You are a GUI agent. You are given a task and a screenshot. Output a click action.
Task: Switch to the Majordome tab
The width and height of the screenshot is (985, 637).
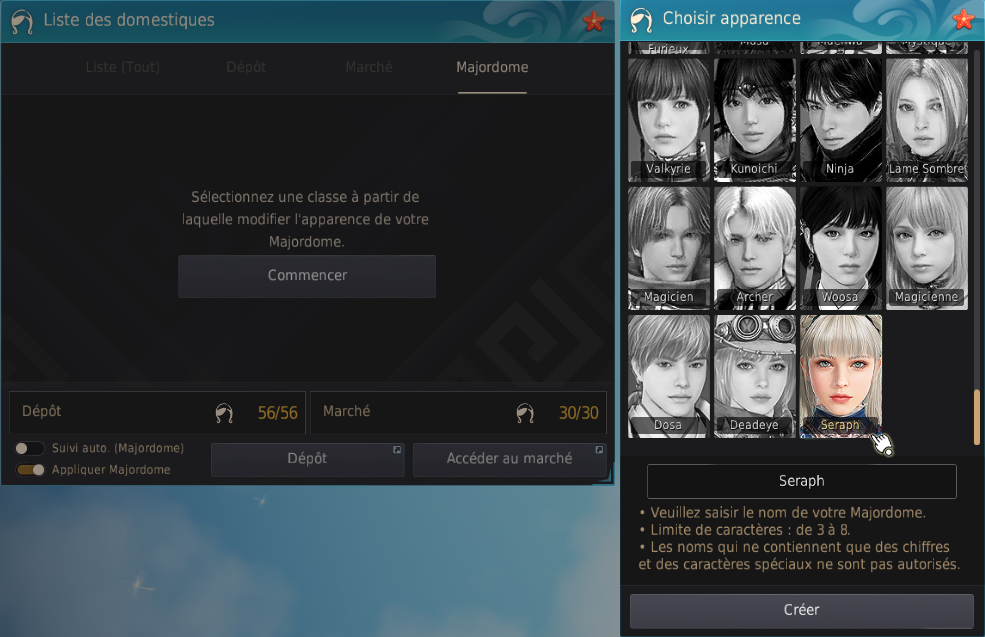click(x=492, y=67)
